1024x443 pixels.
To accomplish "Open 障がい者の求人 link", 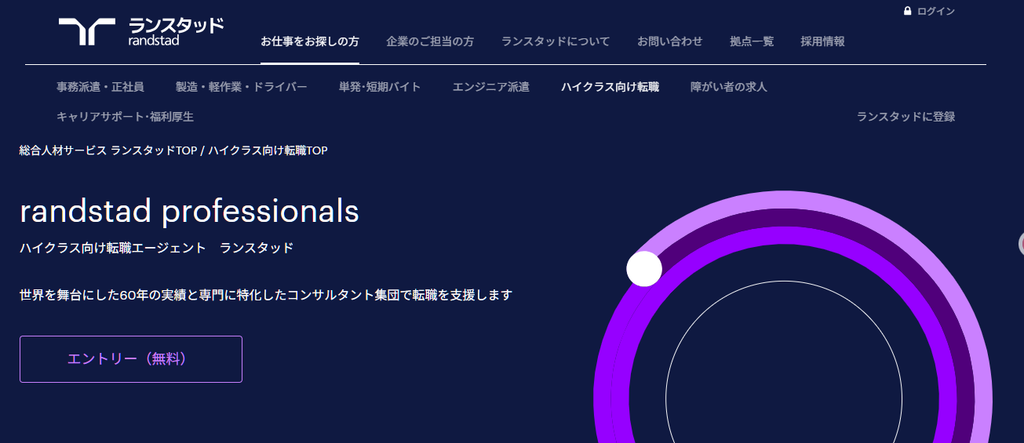I will 729,87.
